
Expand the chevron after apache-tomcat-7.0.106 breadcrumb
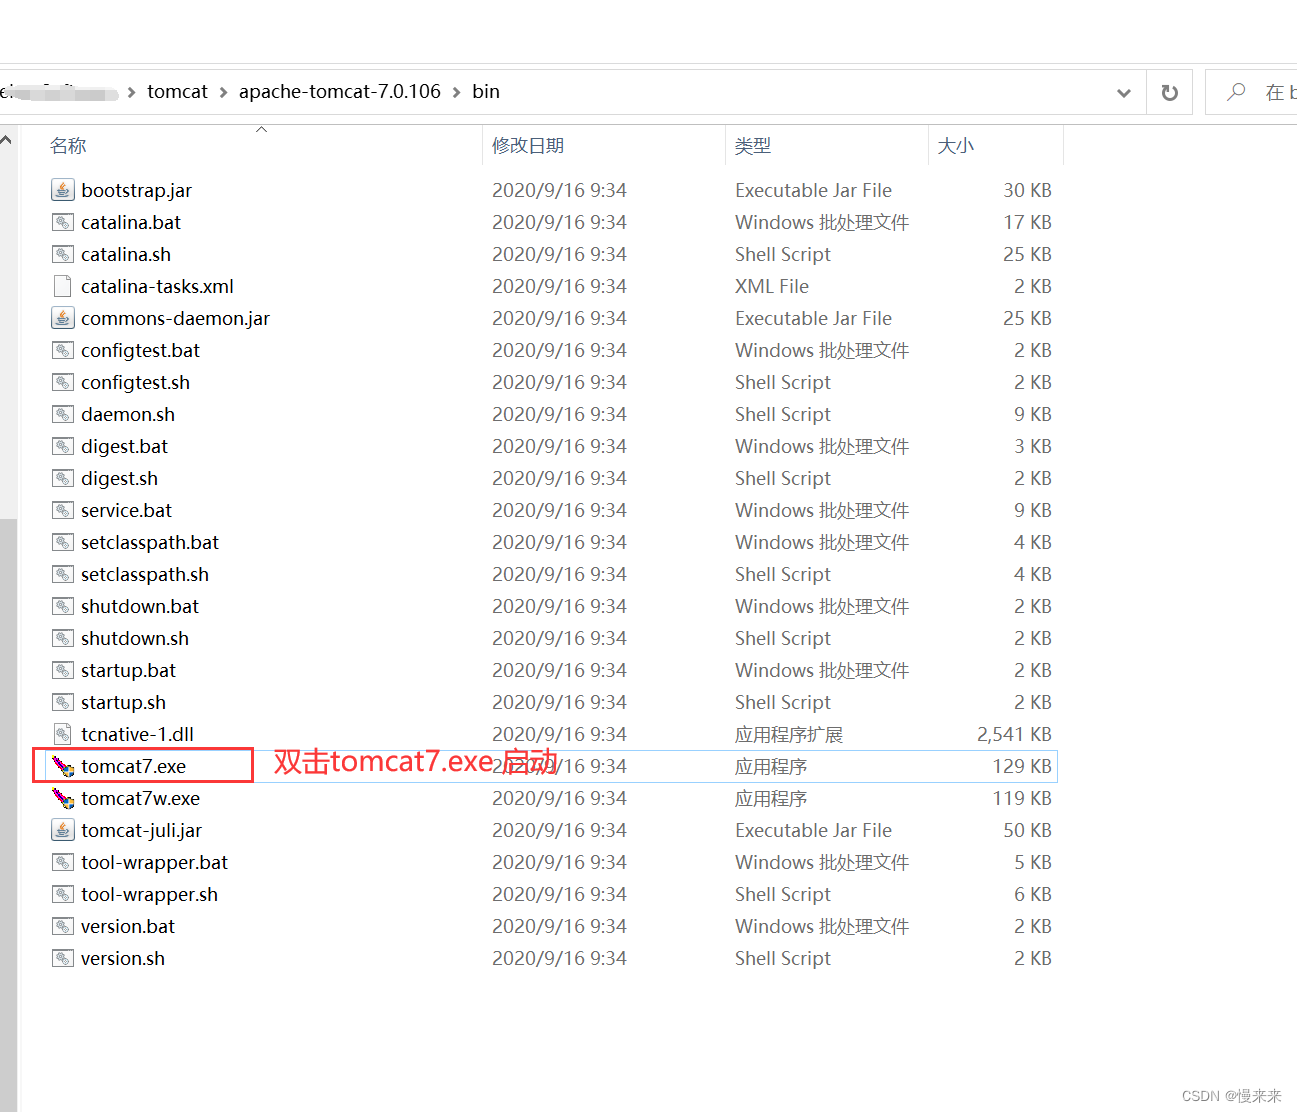pyautogui.click(x=456, y=92)
